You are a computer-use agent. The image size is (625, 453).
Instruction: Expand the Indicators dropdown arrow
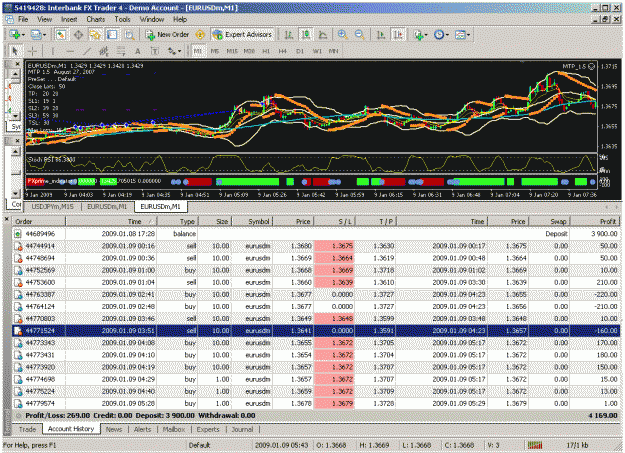pyautogui.click(x=426, y=35)
